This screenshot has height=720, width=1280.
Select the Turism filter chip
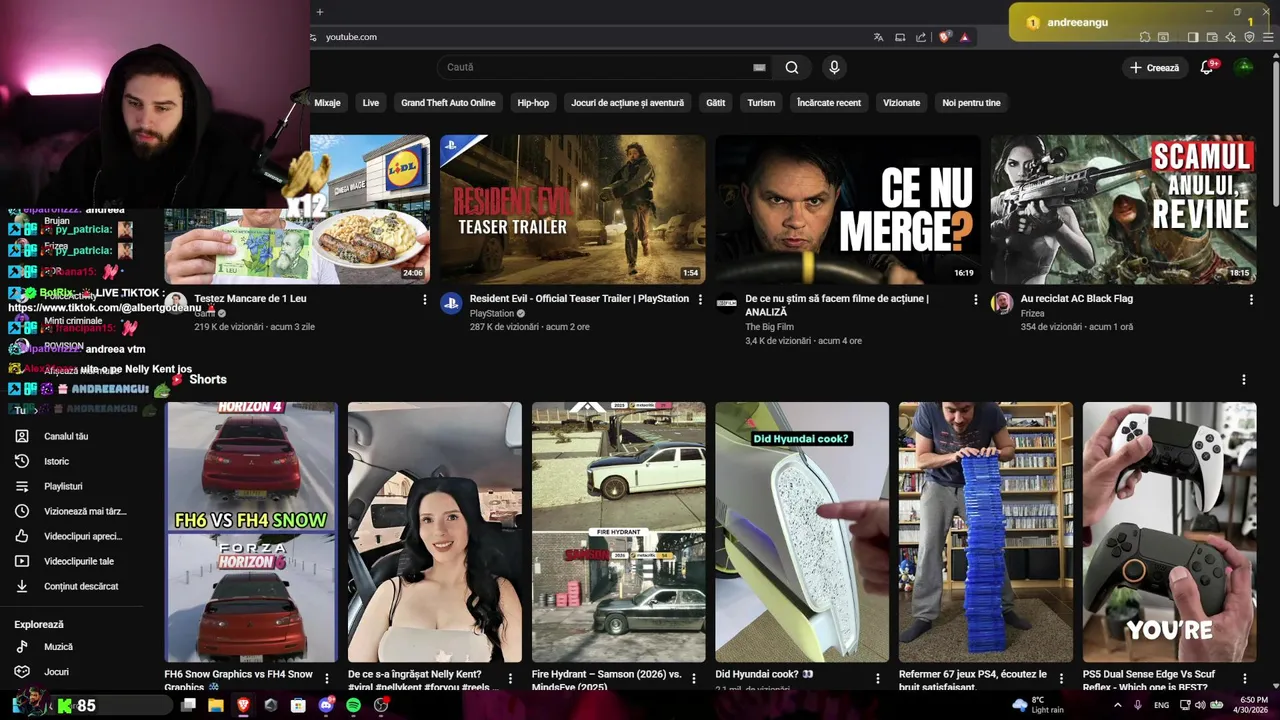click(x=761, y=103)
